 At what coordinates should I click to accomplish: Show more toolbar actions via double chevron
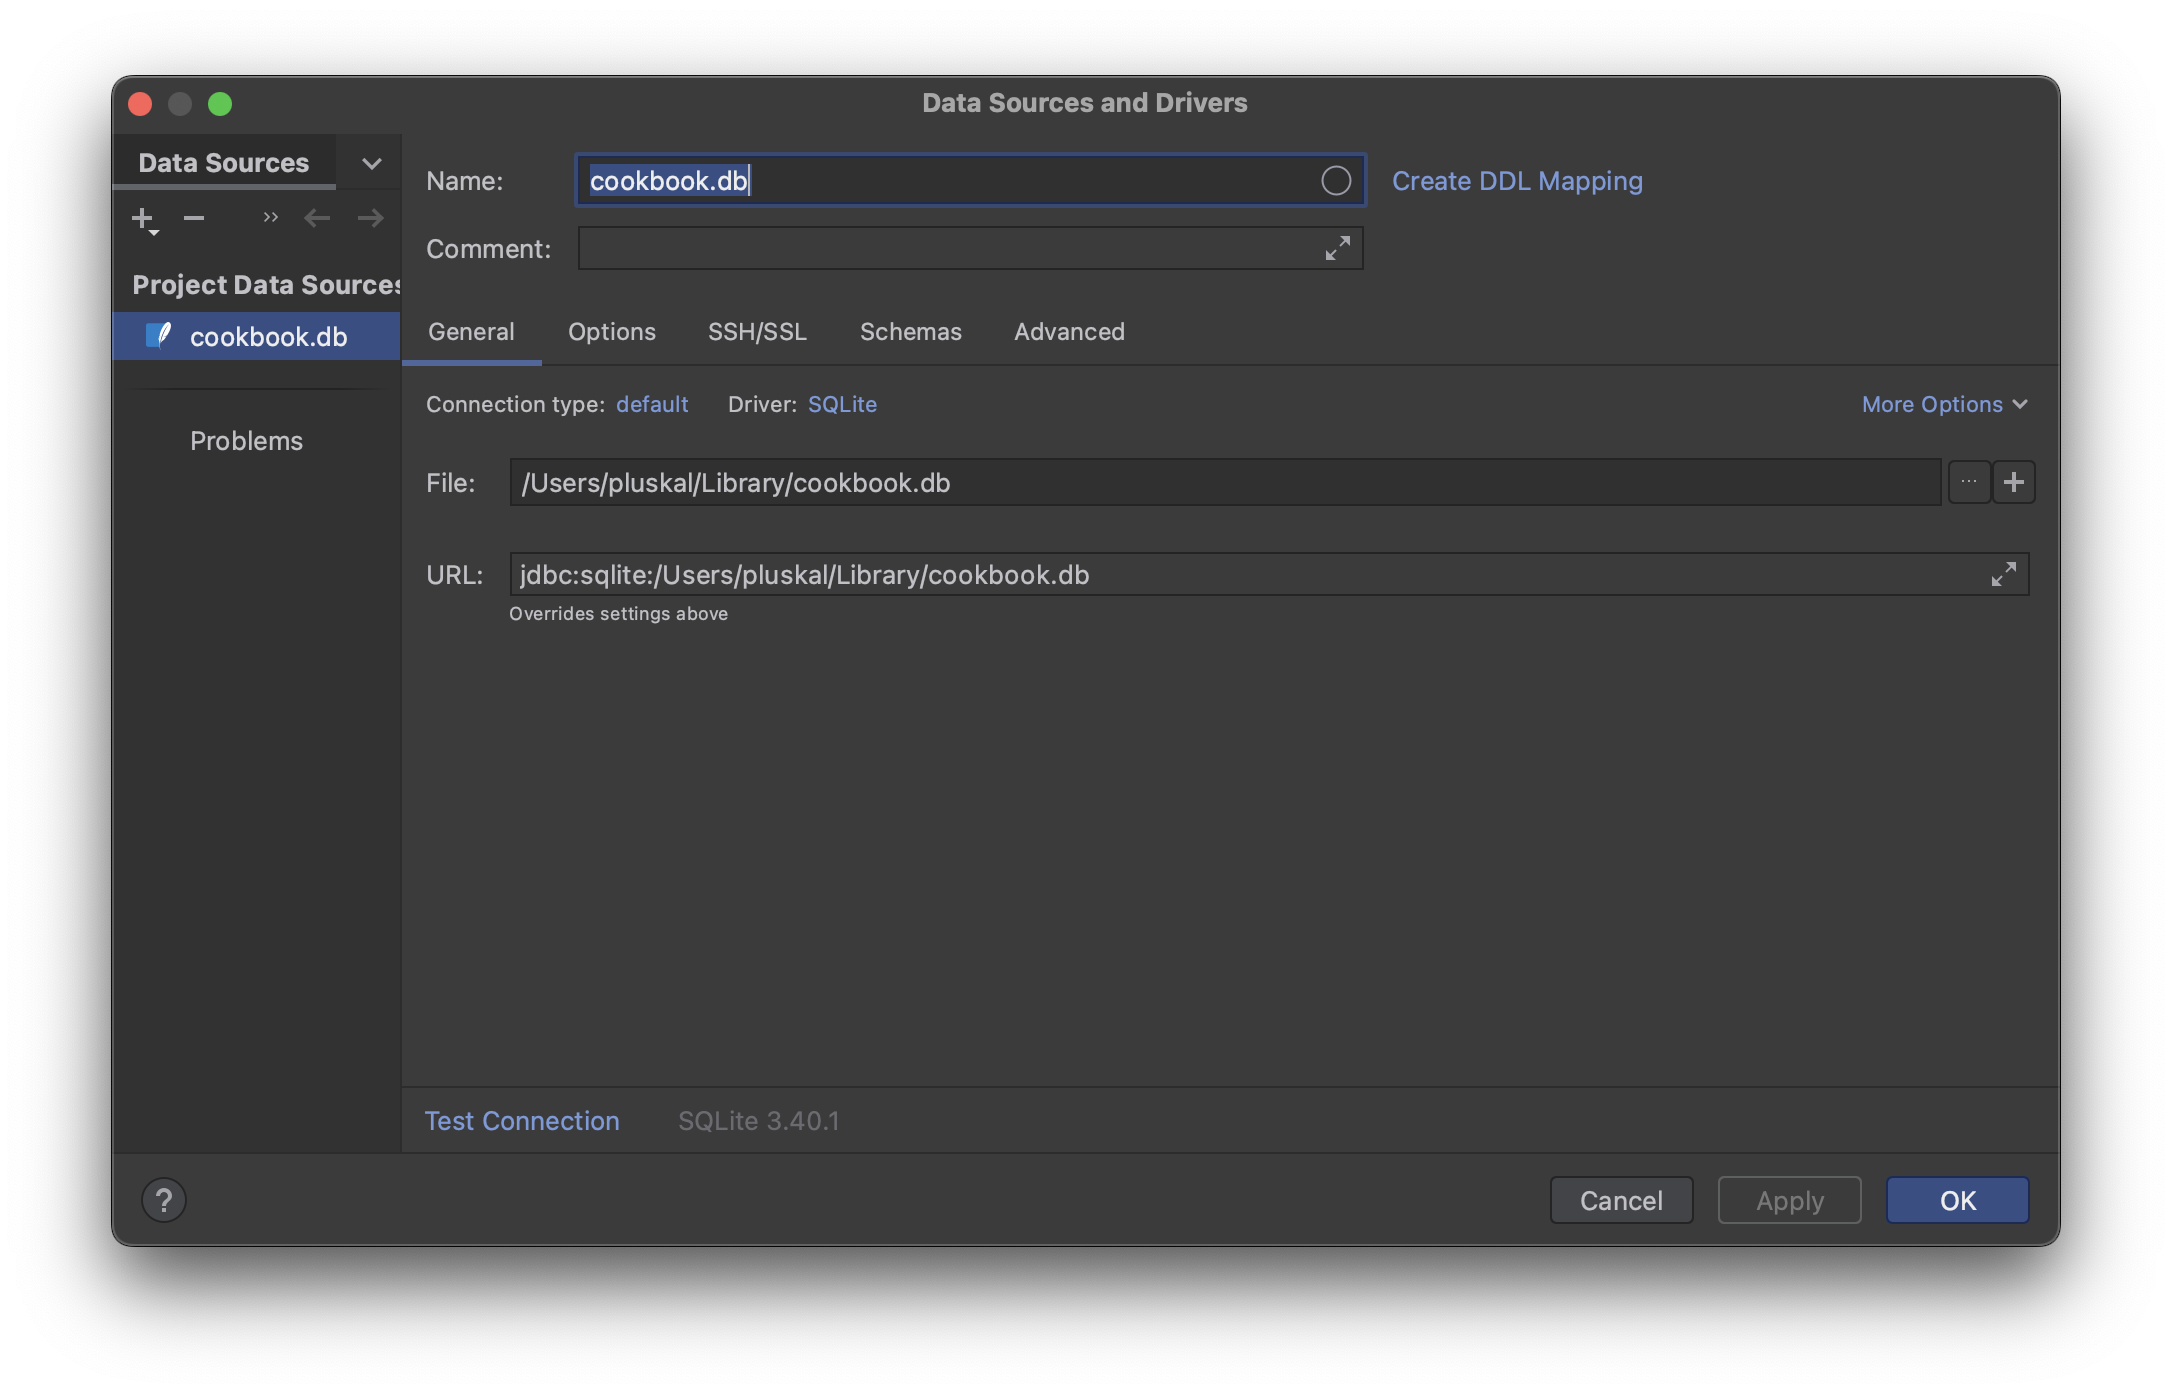click(270, 217)
